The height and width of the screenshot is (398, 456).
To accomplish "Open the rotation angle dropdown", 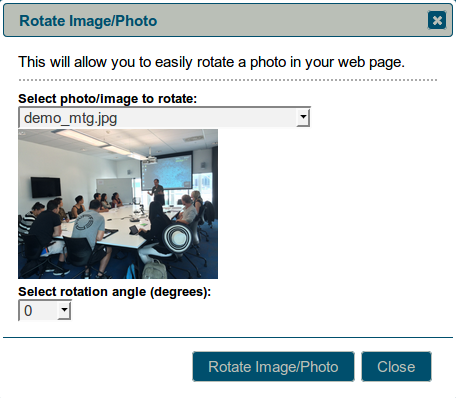I will [45, 310].
